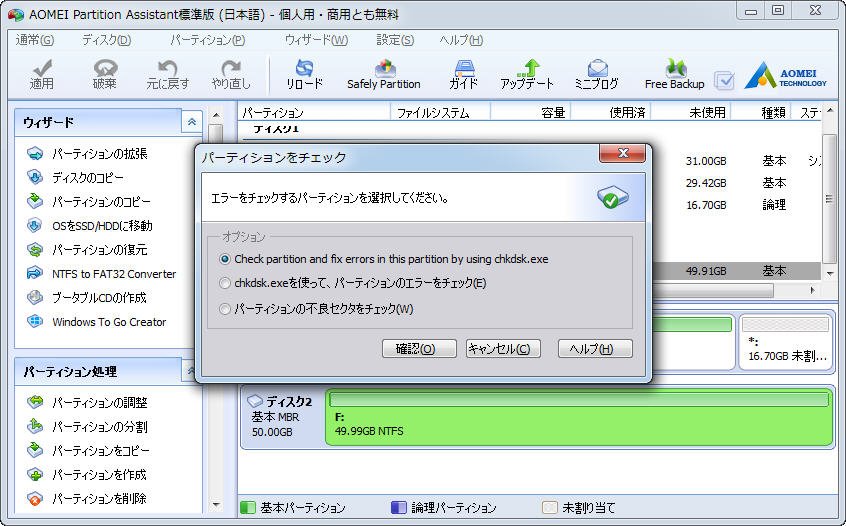
Task: Select the ディスク2 disk label
Action: [281, 416]
